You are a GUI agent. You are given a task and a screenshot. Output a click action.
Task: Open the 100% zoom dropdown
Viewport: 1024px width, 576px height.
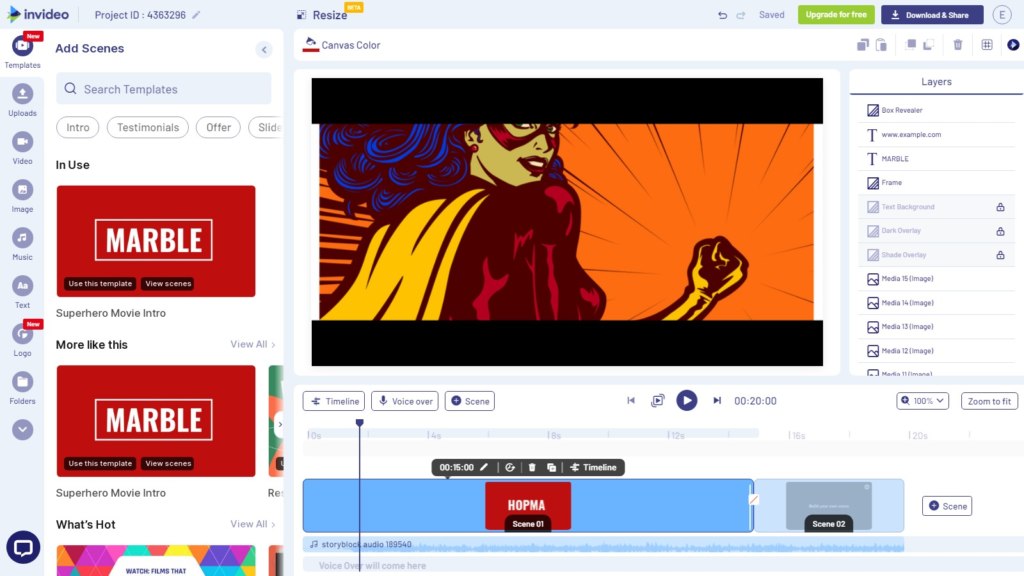pos(922,401)
